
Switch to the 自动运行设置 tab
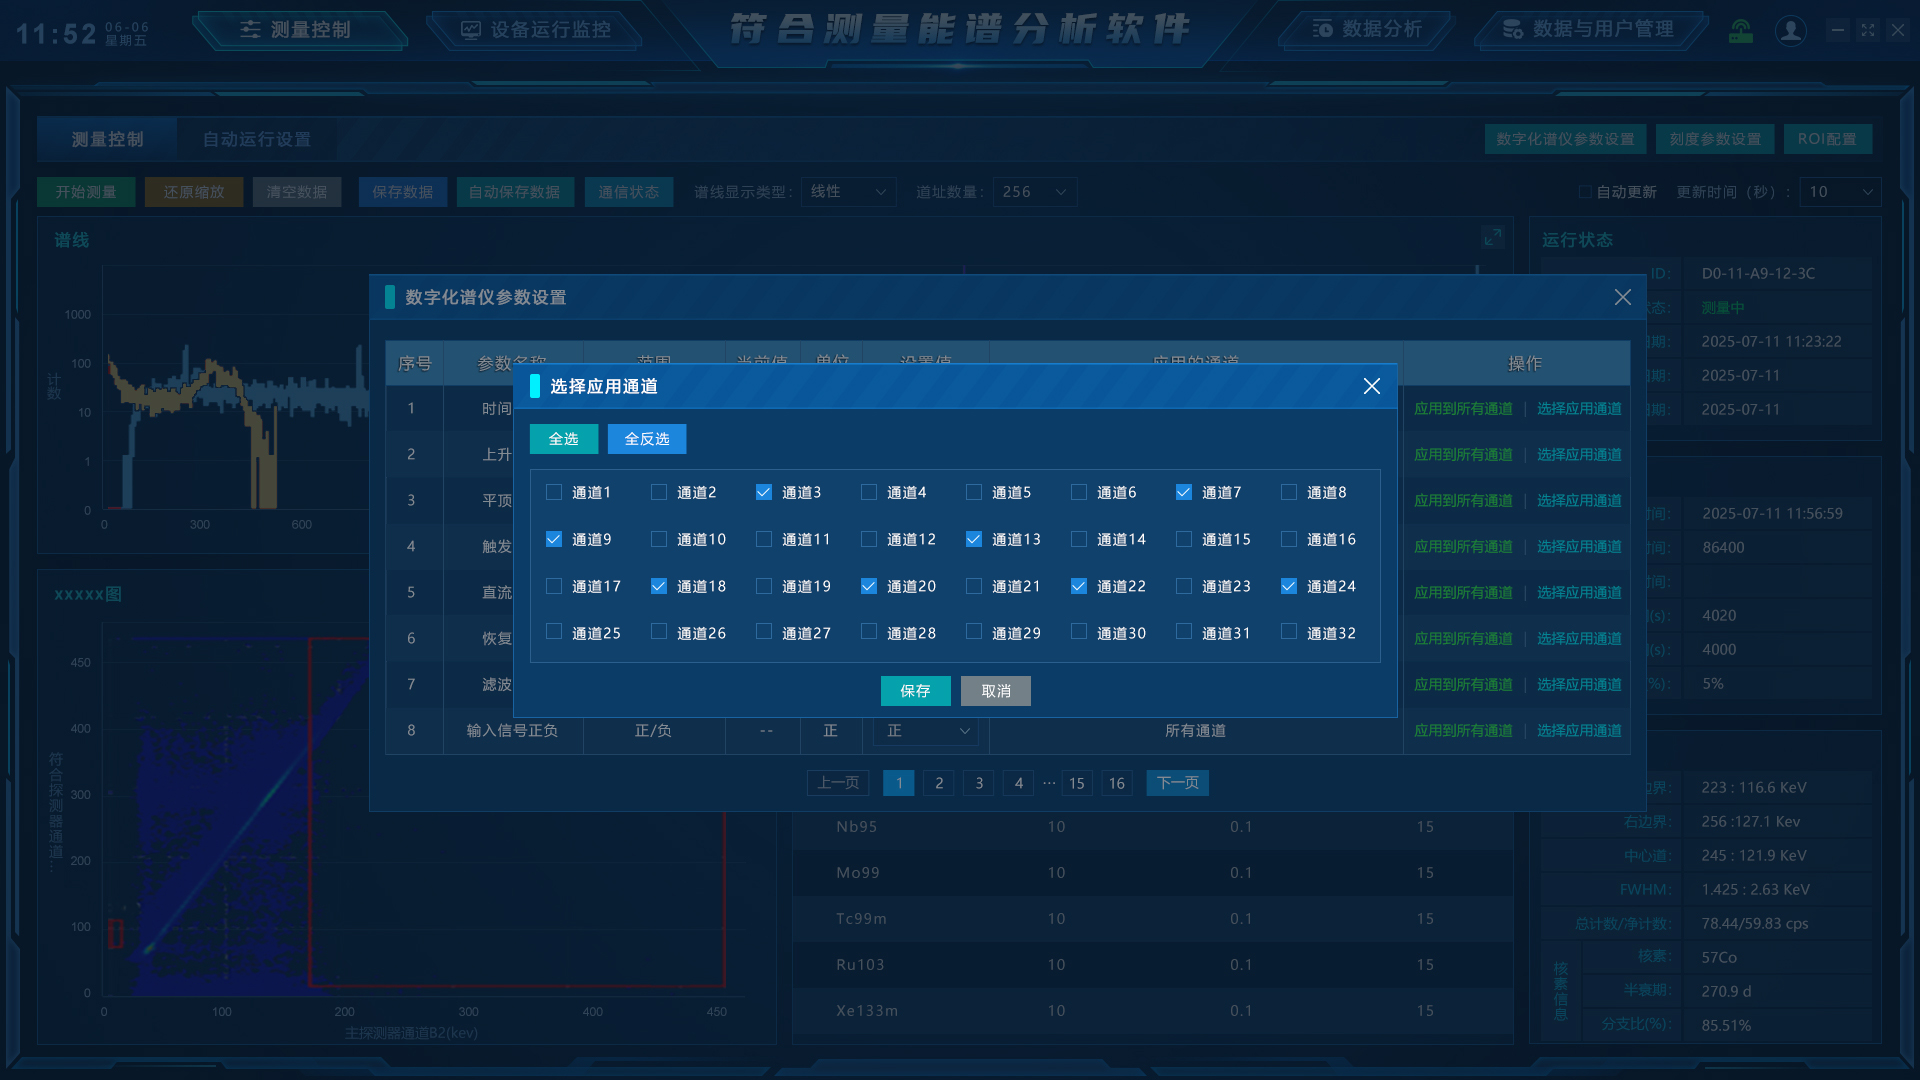(256, 139)
